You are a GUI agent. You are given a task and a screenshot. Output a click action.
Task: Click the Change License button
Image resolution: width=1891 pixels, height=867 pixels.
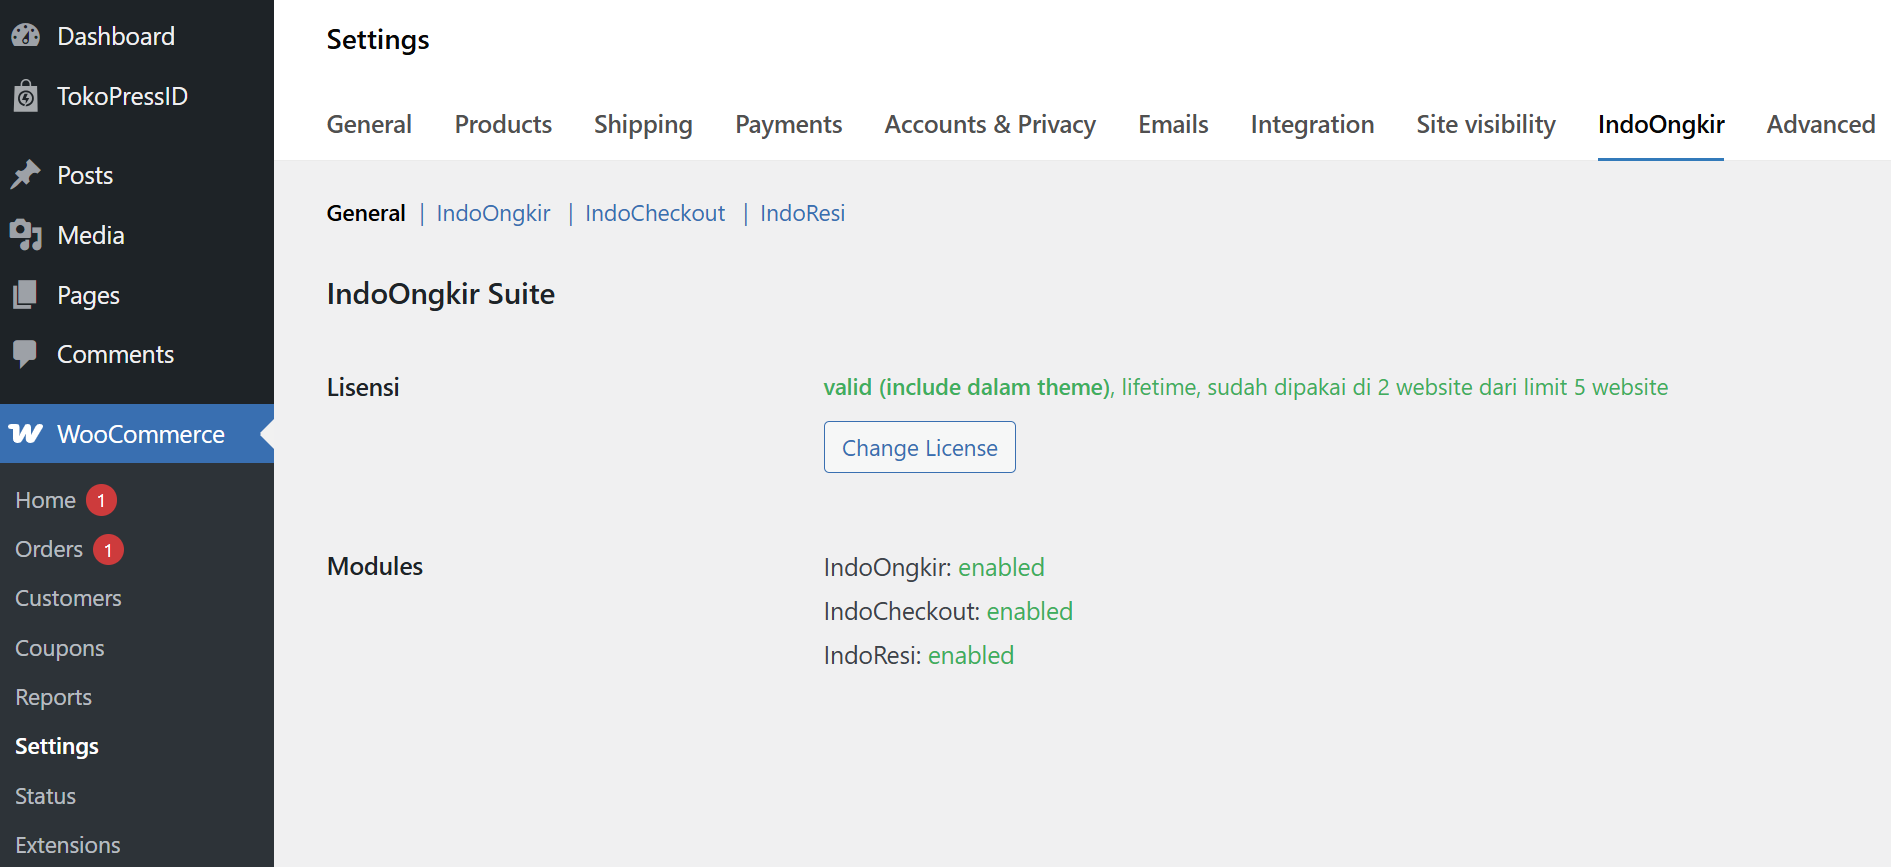920,447
